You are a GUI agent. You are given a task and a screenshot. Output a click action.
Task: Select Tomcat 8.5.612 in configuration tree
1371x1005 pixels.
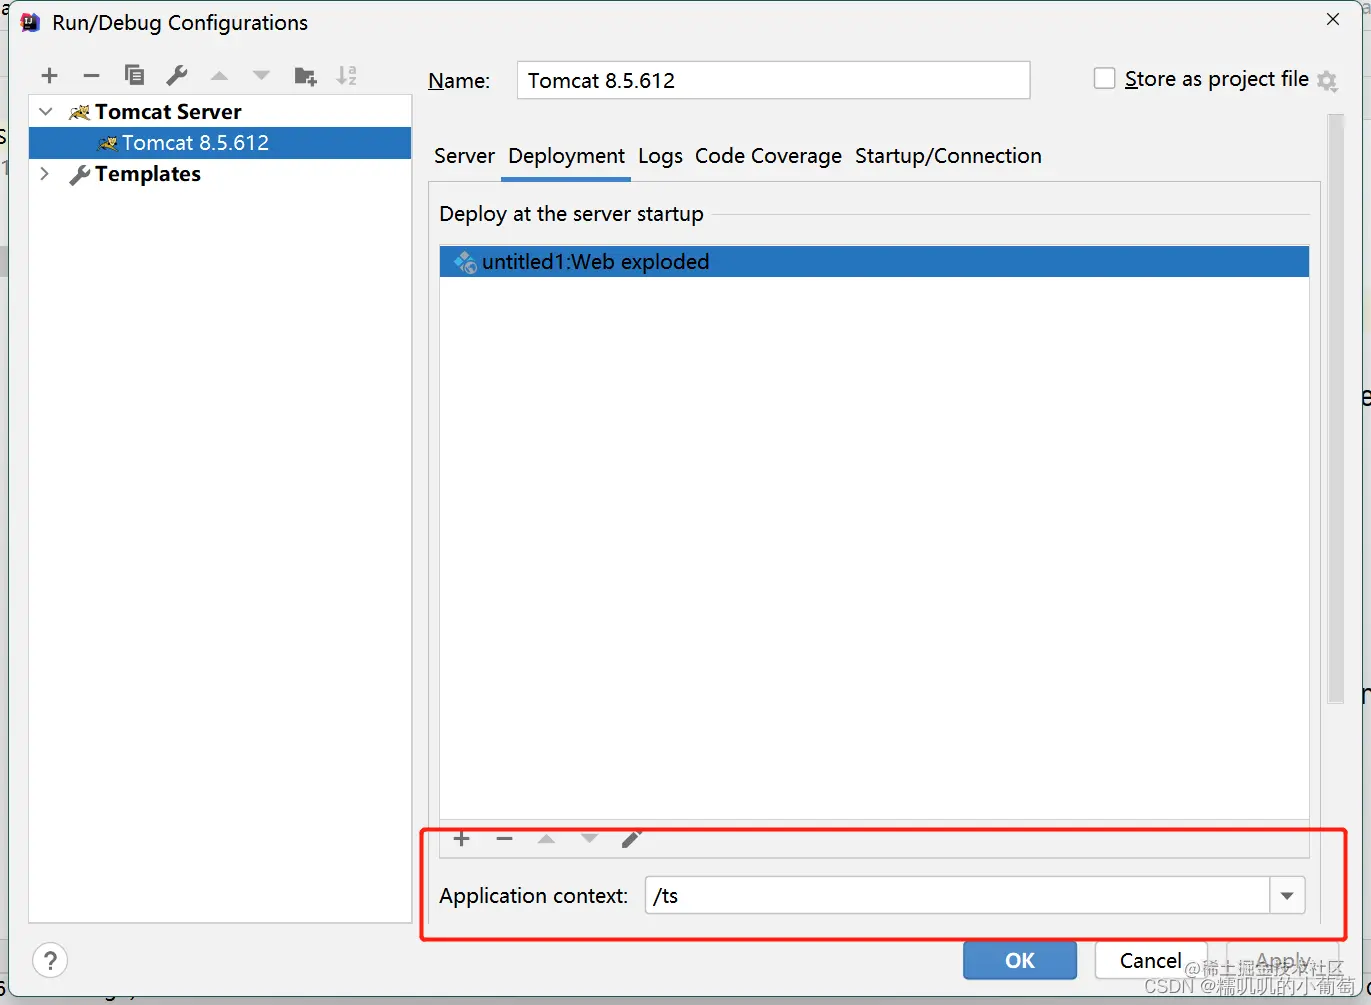pos(220,143)
